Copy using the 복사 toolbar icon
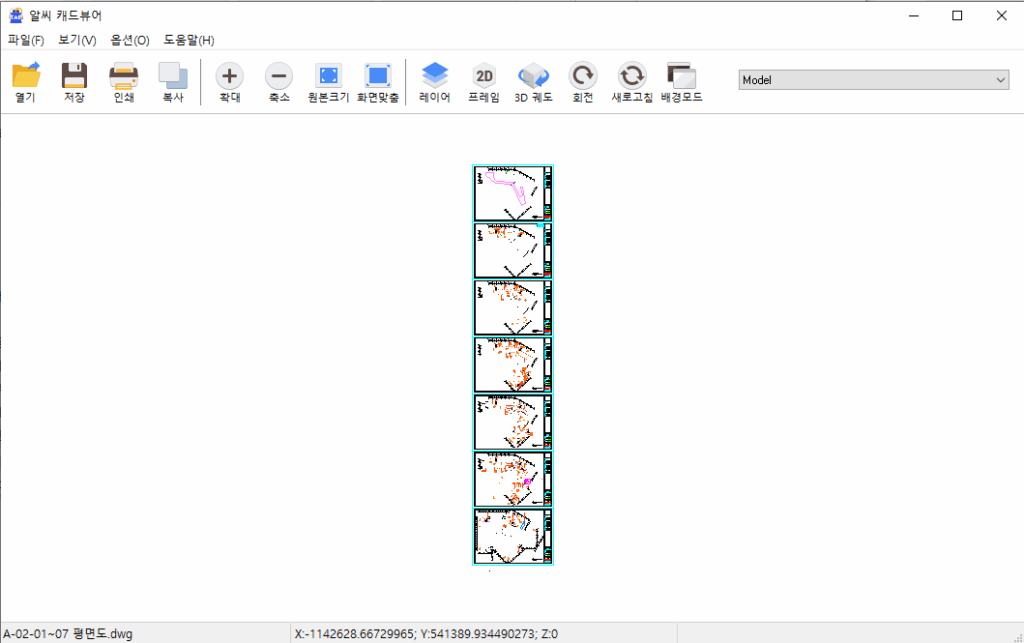The image size is (1024, 643). (173, 82)
